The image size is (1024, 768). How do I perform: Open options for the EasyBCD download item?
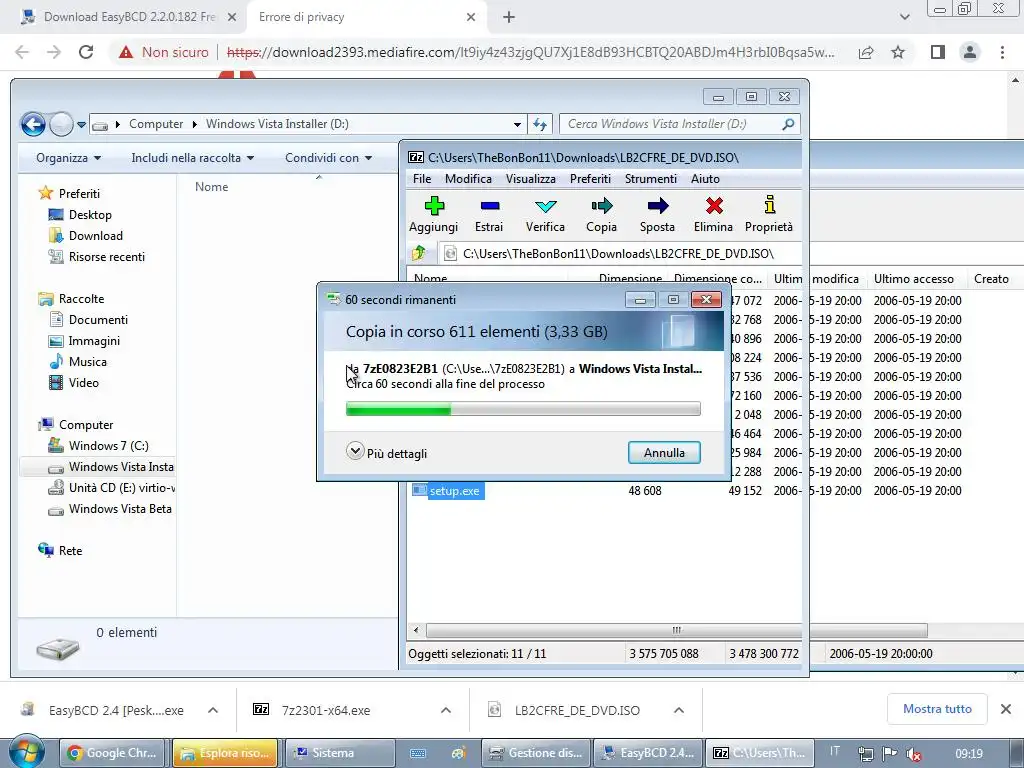click(213, 710)
